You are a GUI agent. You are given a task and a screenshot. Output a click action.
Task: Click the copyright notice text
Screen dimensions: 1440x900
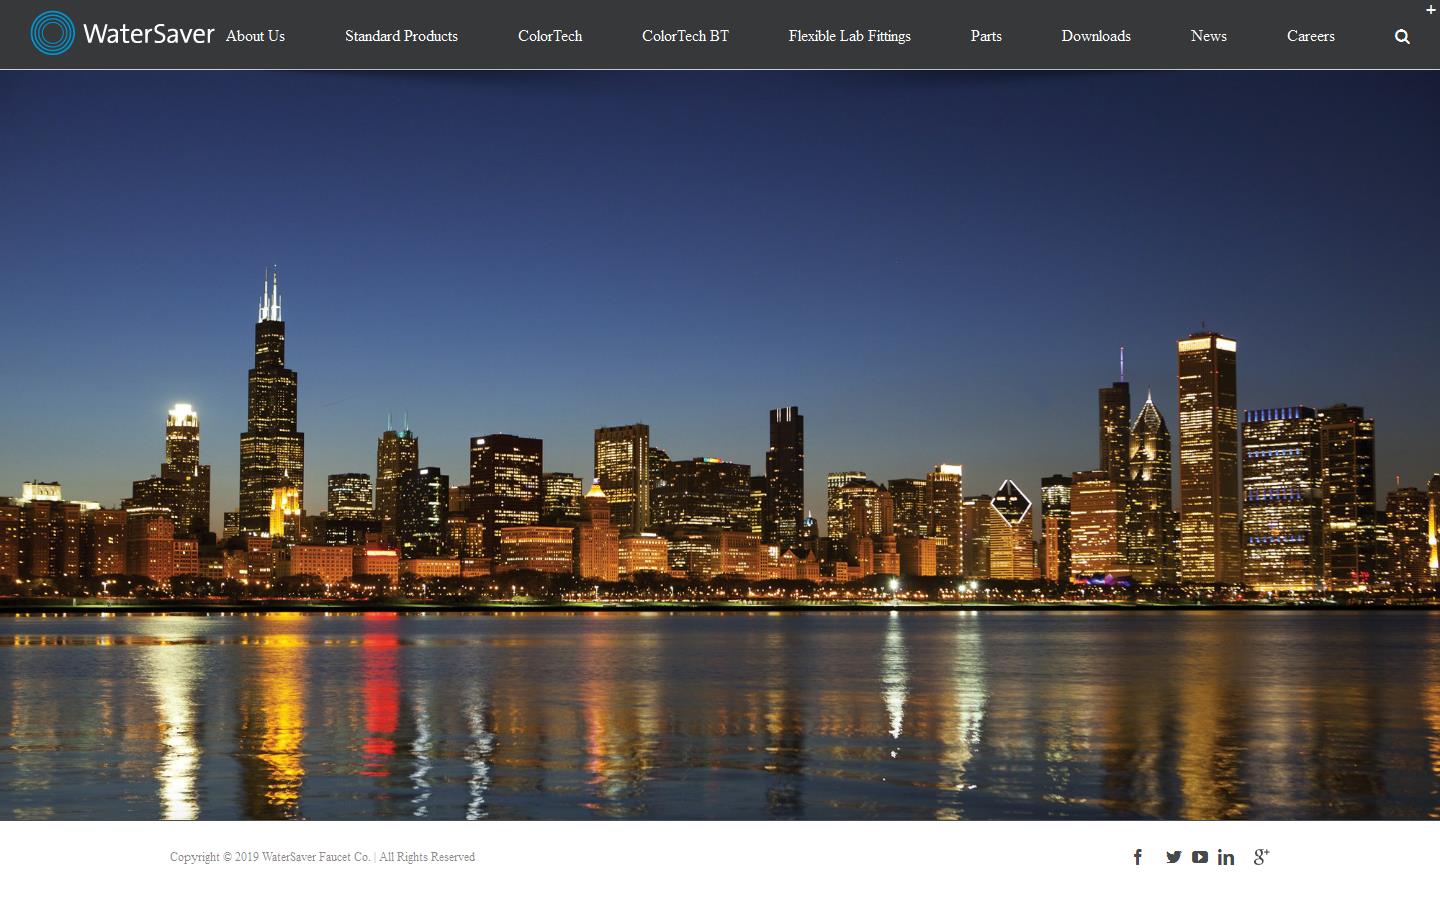tap(322, 857)
